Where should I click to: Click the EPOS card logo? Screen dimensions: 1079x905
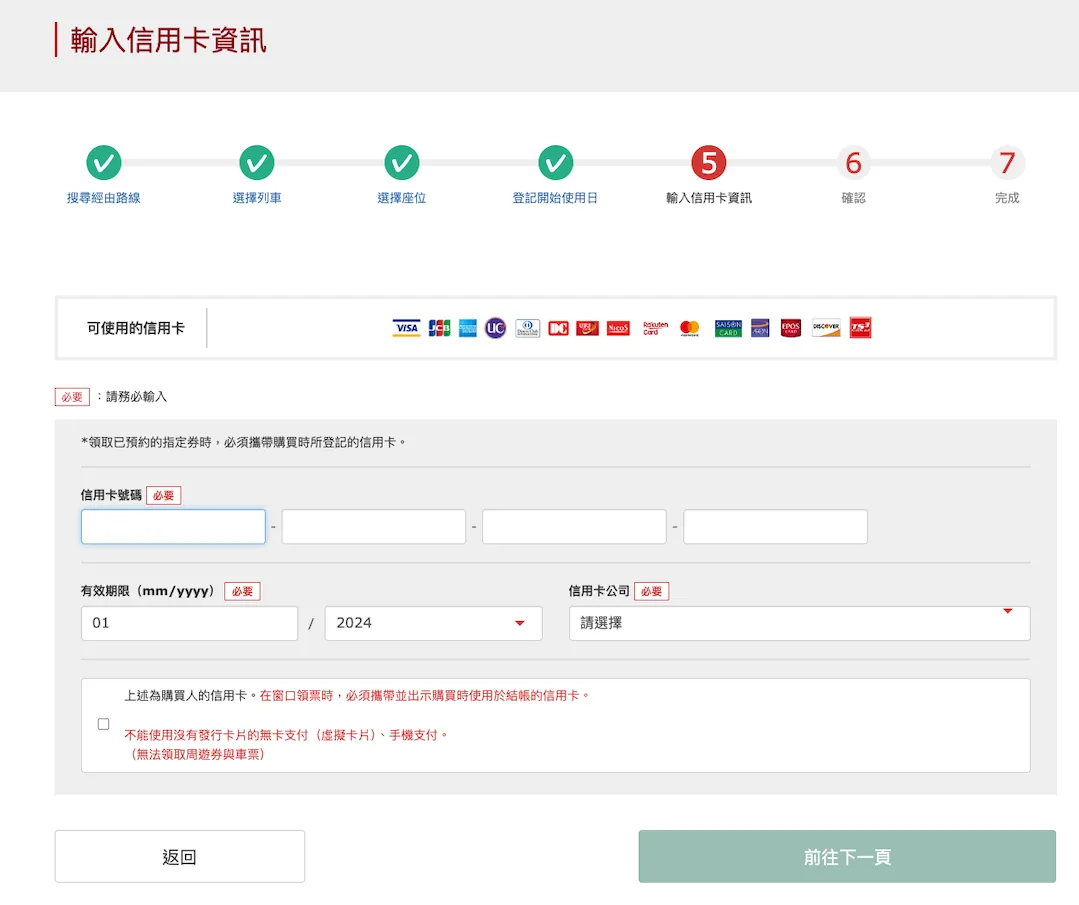click(x=791, y=328)
